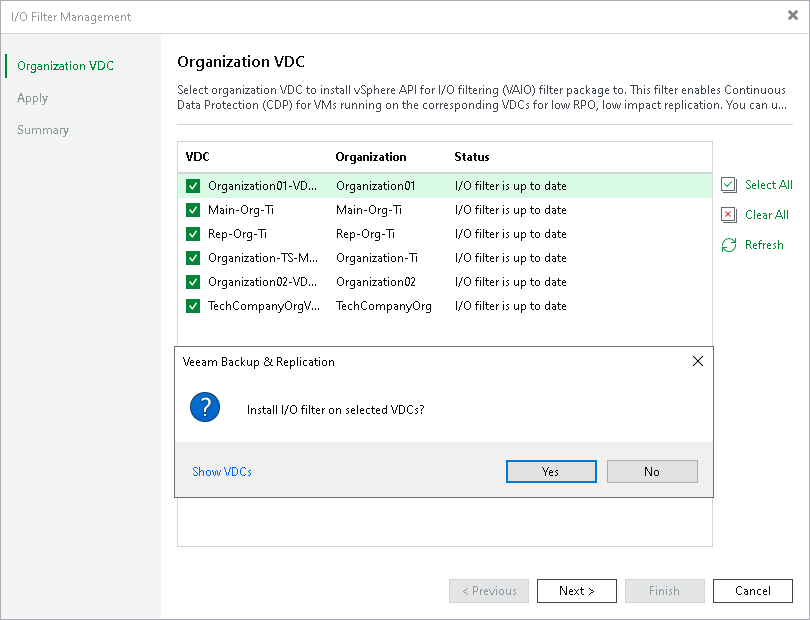
Task: Click the Next > button
Action: coord(577,591)
